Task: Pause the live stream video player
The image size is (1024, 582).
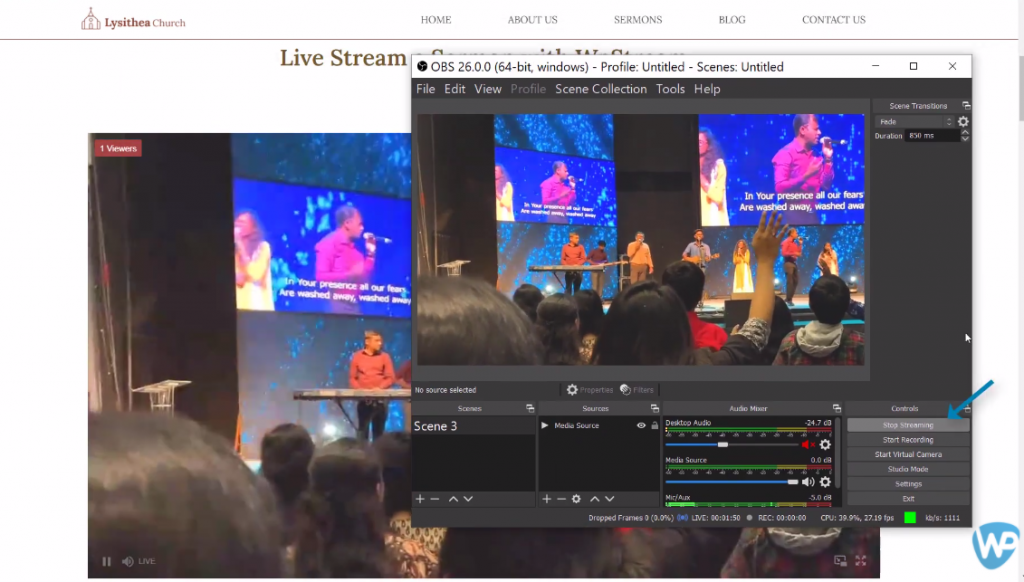Action: point(107,561)
